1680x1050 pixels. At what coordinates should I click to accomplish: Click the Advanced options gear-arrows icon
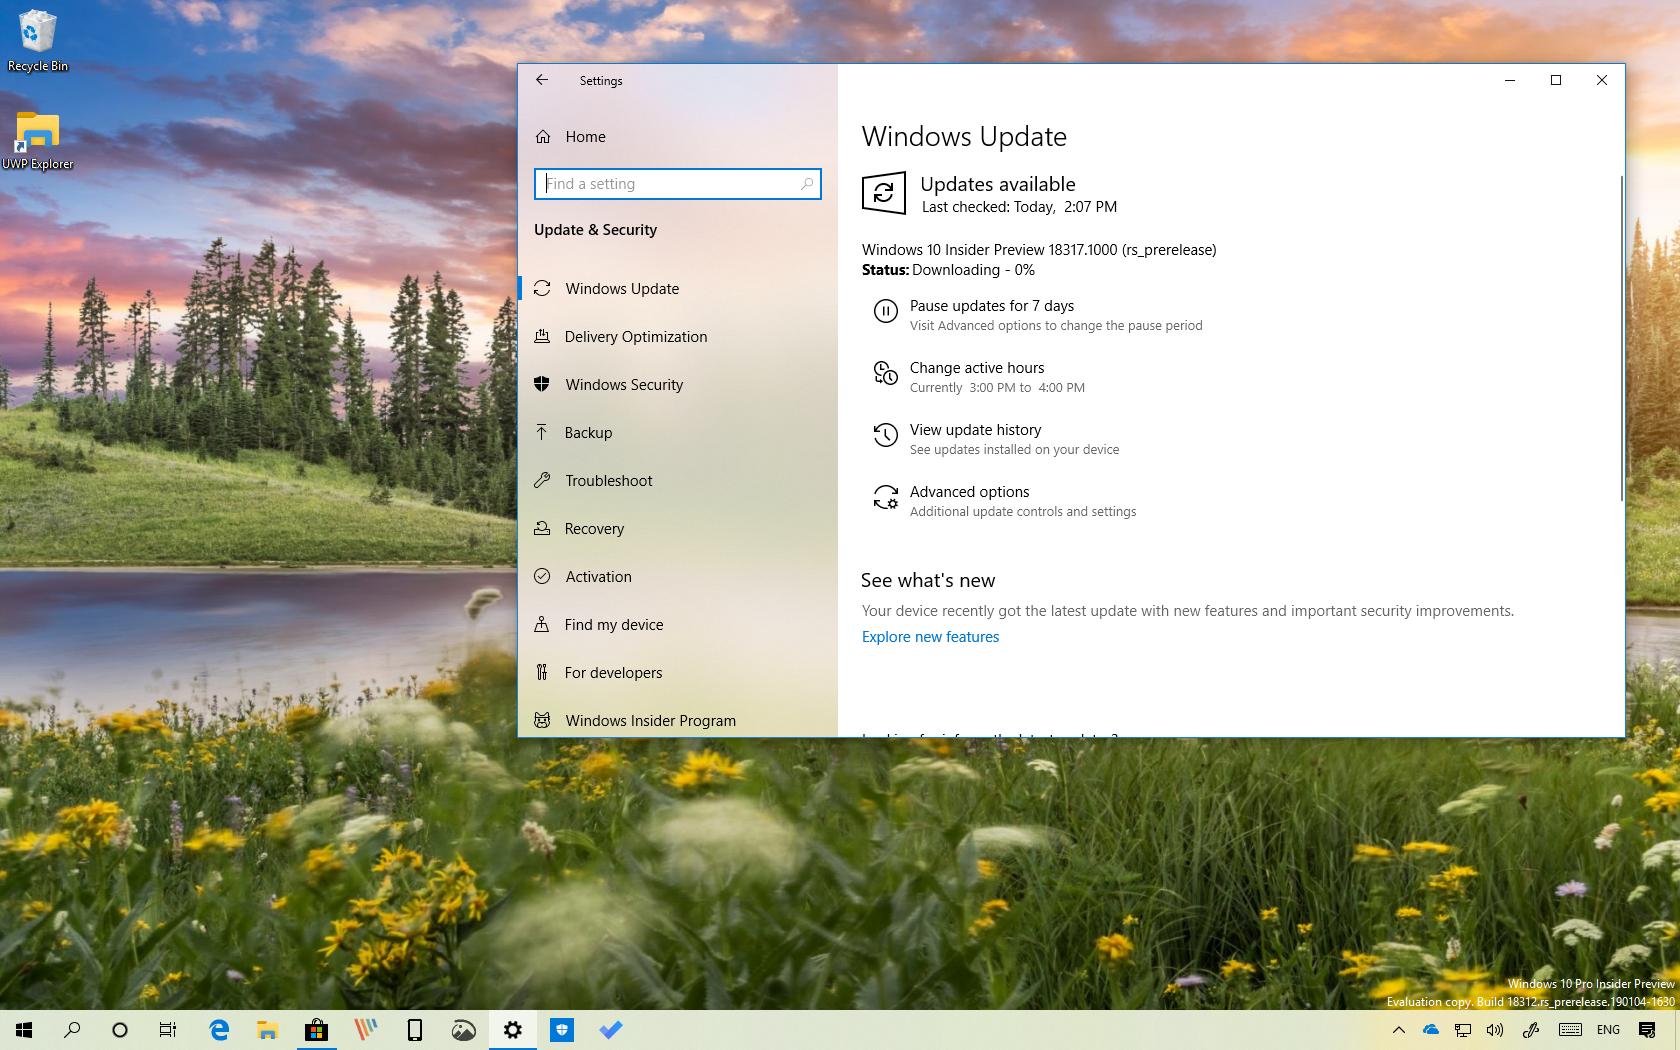click(x=885, y=497)
